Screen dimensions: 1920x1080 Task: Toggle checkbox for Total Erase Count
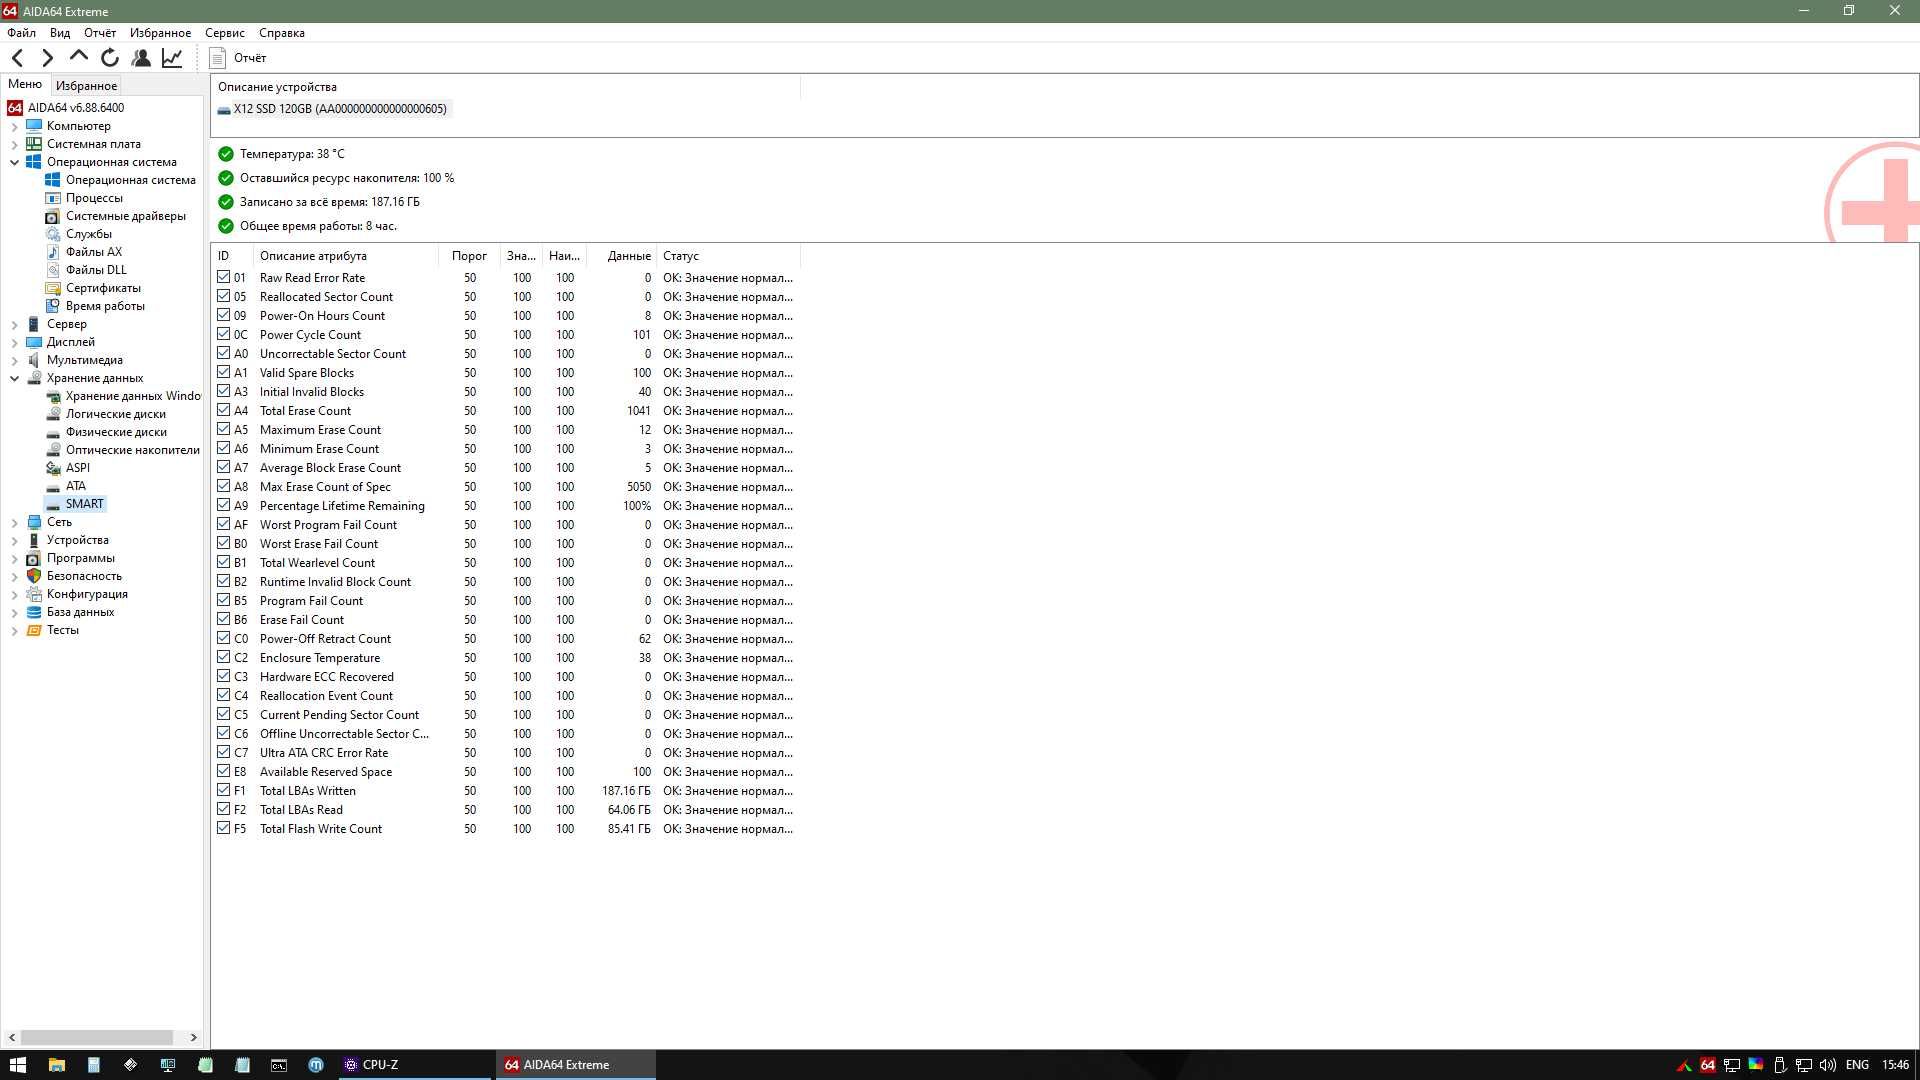(223, 410)
